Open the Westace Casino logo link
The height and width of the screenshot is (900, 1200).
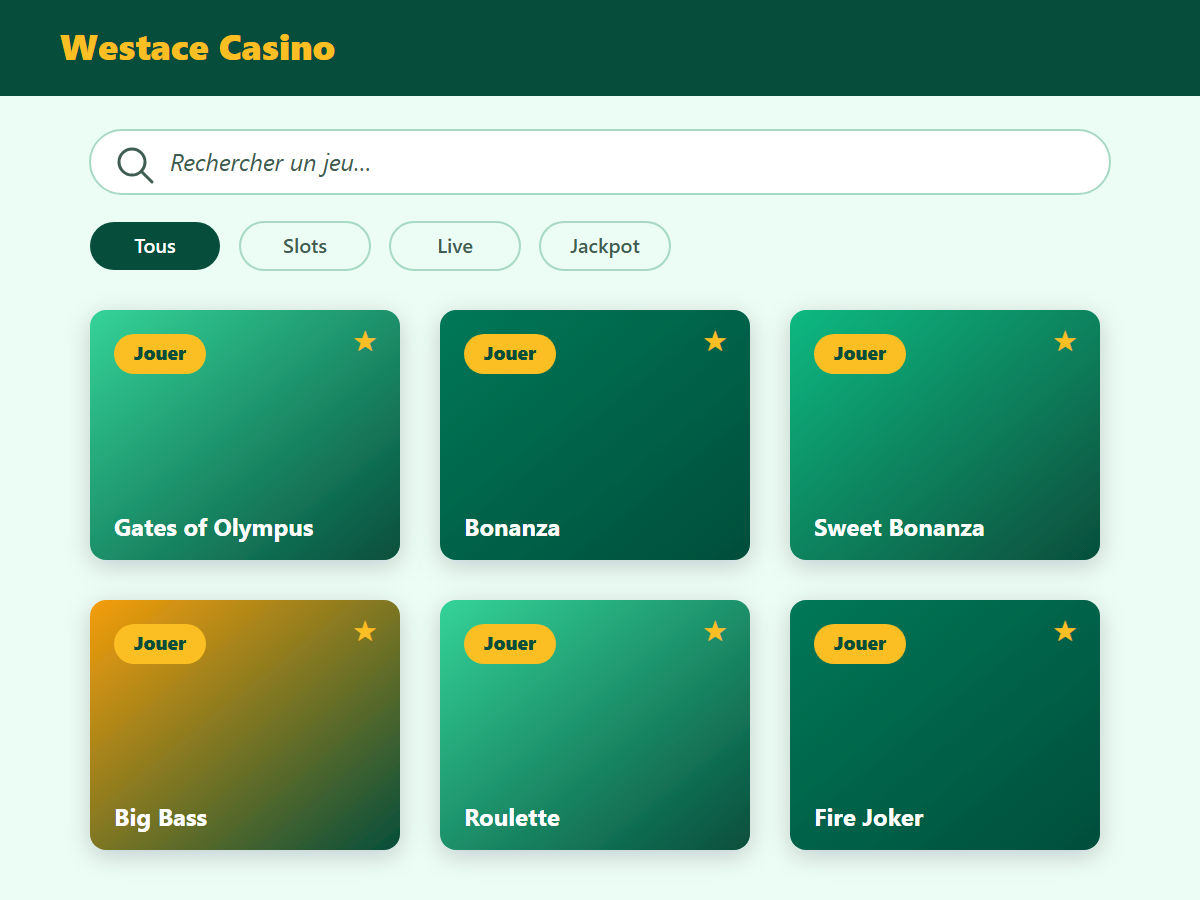(x=198, y=48)
